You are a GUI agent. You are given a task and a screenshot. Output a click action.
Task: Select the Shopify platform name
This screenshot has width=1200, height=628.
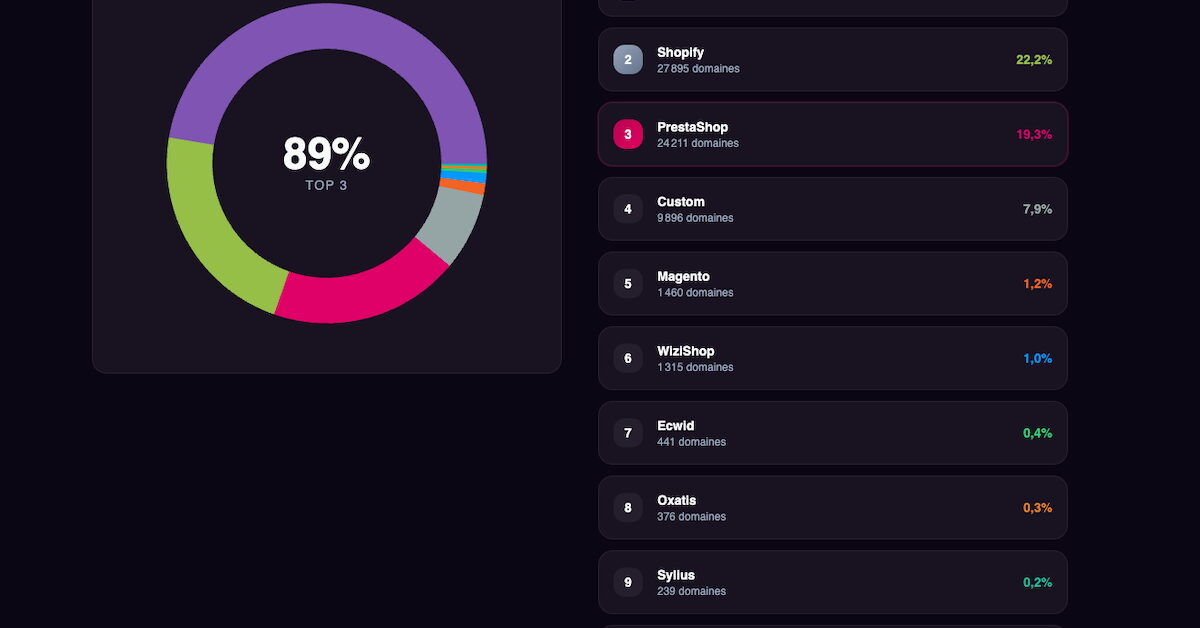(x=680, y=52)
